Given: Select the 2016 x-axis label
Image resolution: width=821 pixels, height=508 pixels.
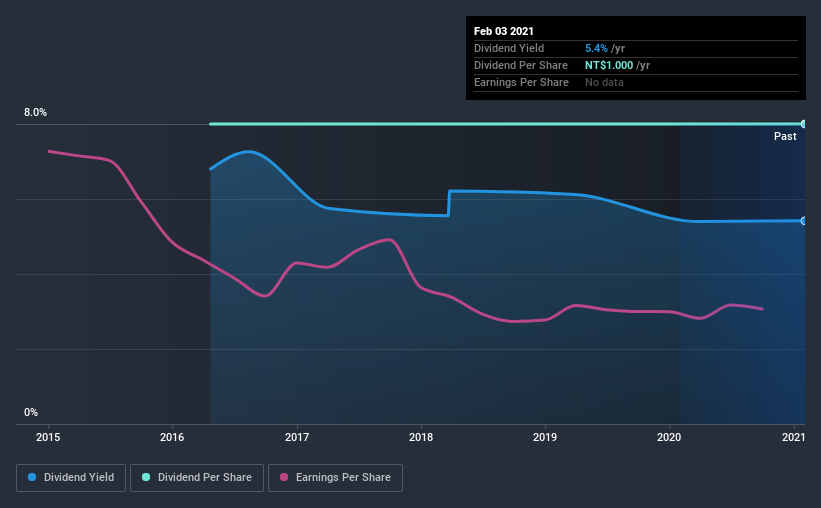Looking at the screenshot, I should click(172, 437).
